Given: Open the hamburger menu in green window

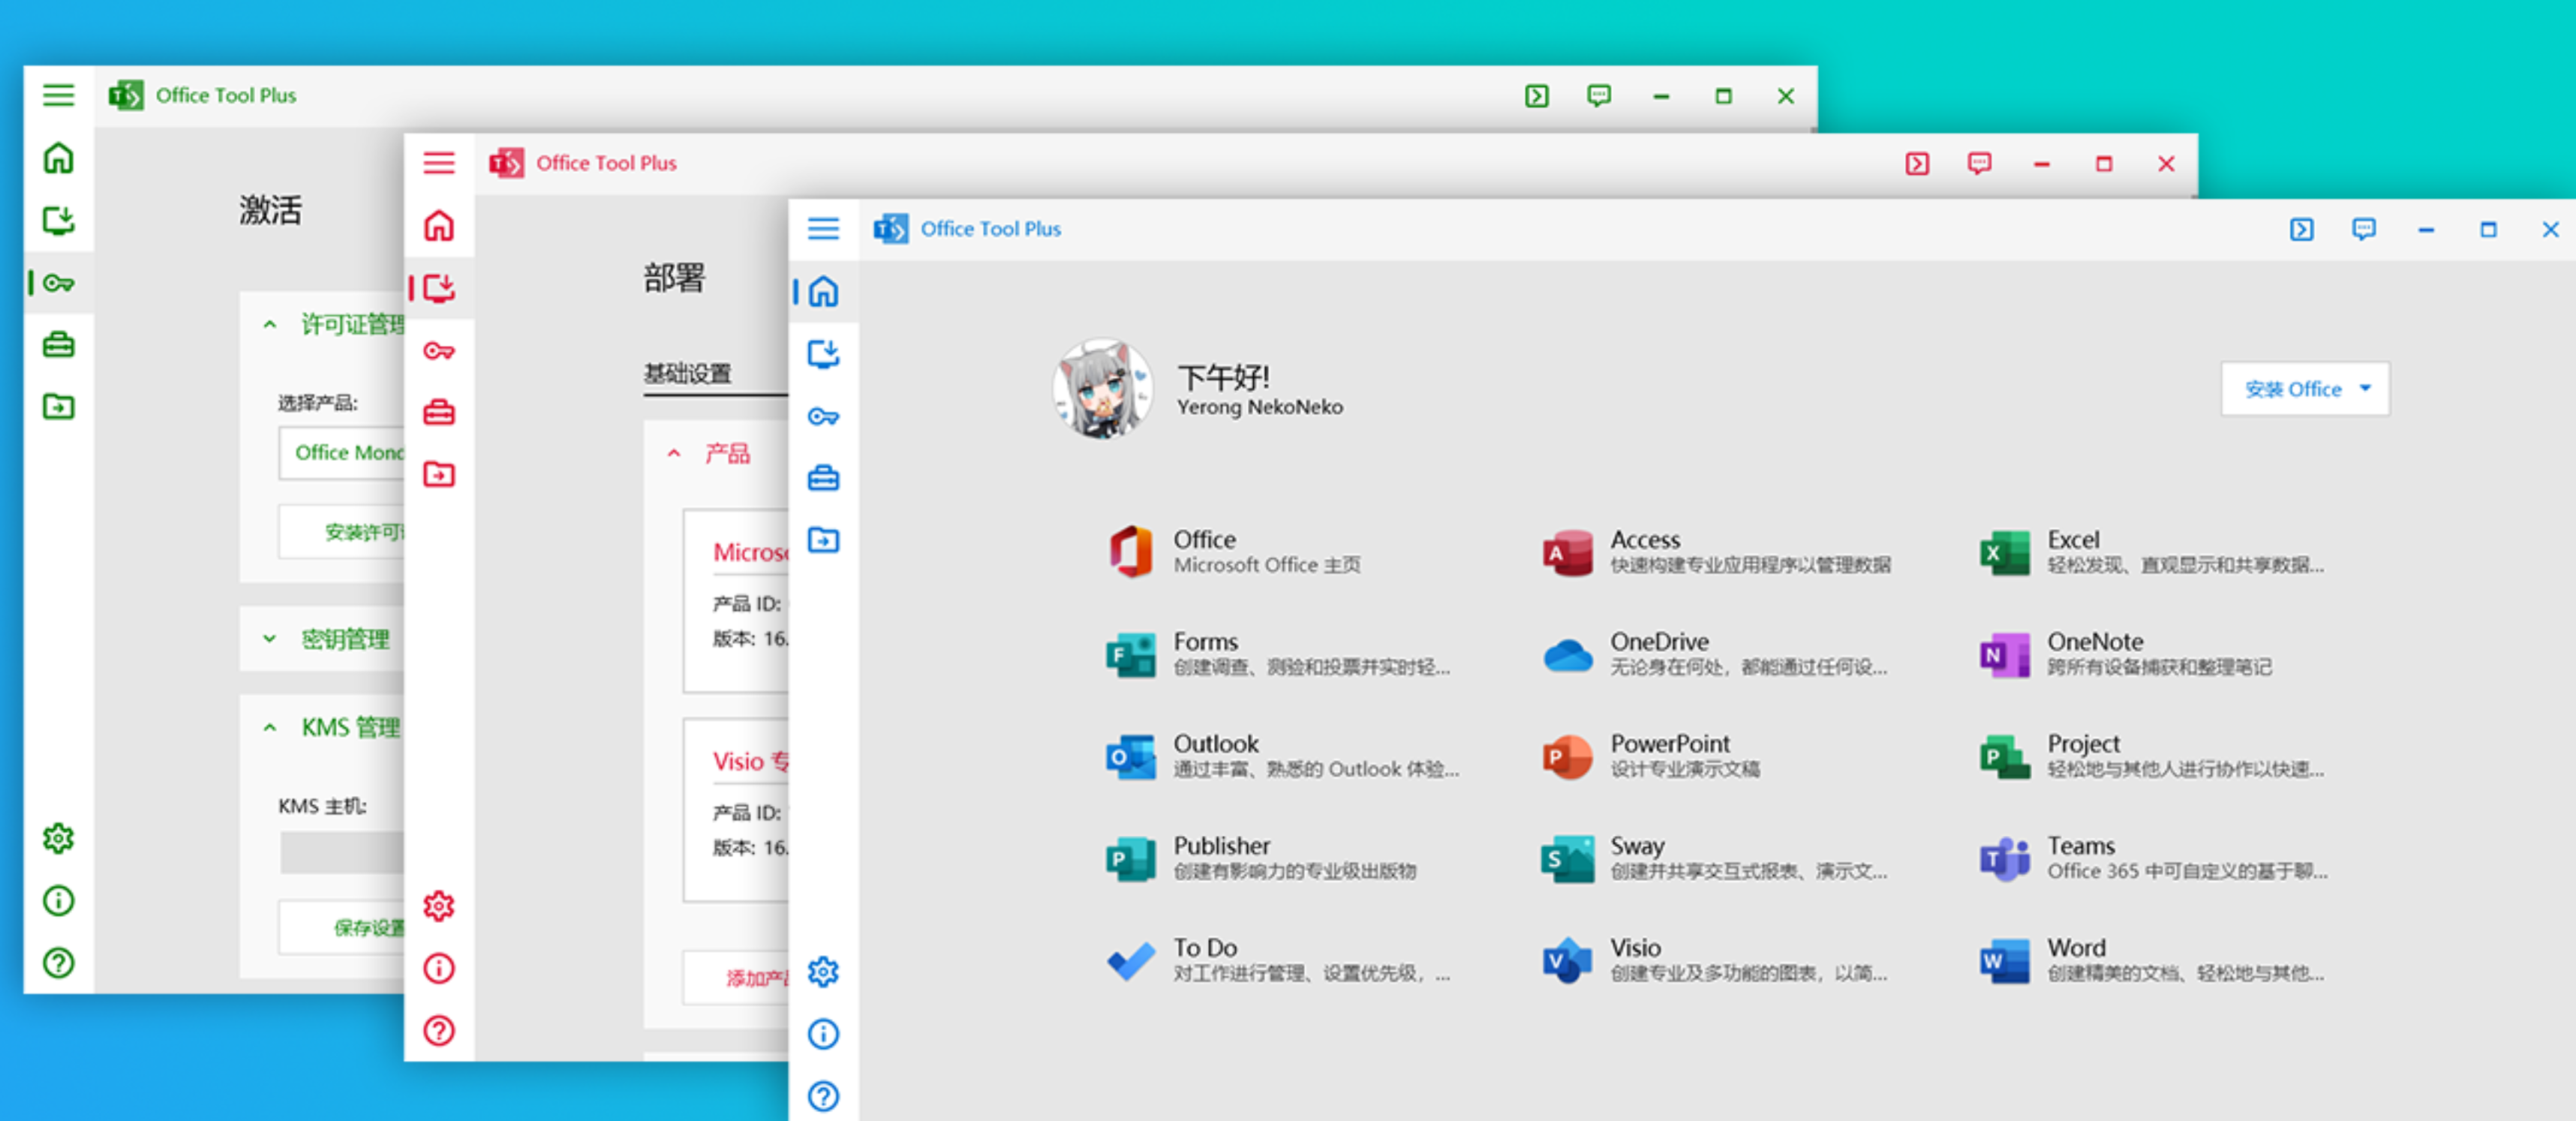Looking at the screenshot, I should [58, 95].
